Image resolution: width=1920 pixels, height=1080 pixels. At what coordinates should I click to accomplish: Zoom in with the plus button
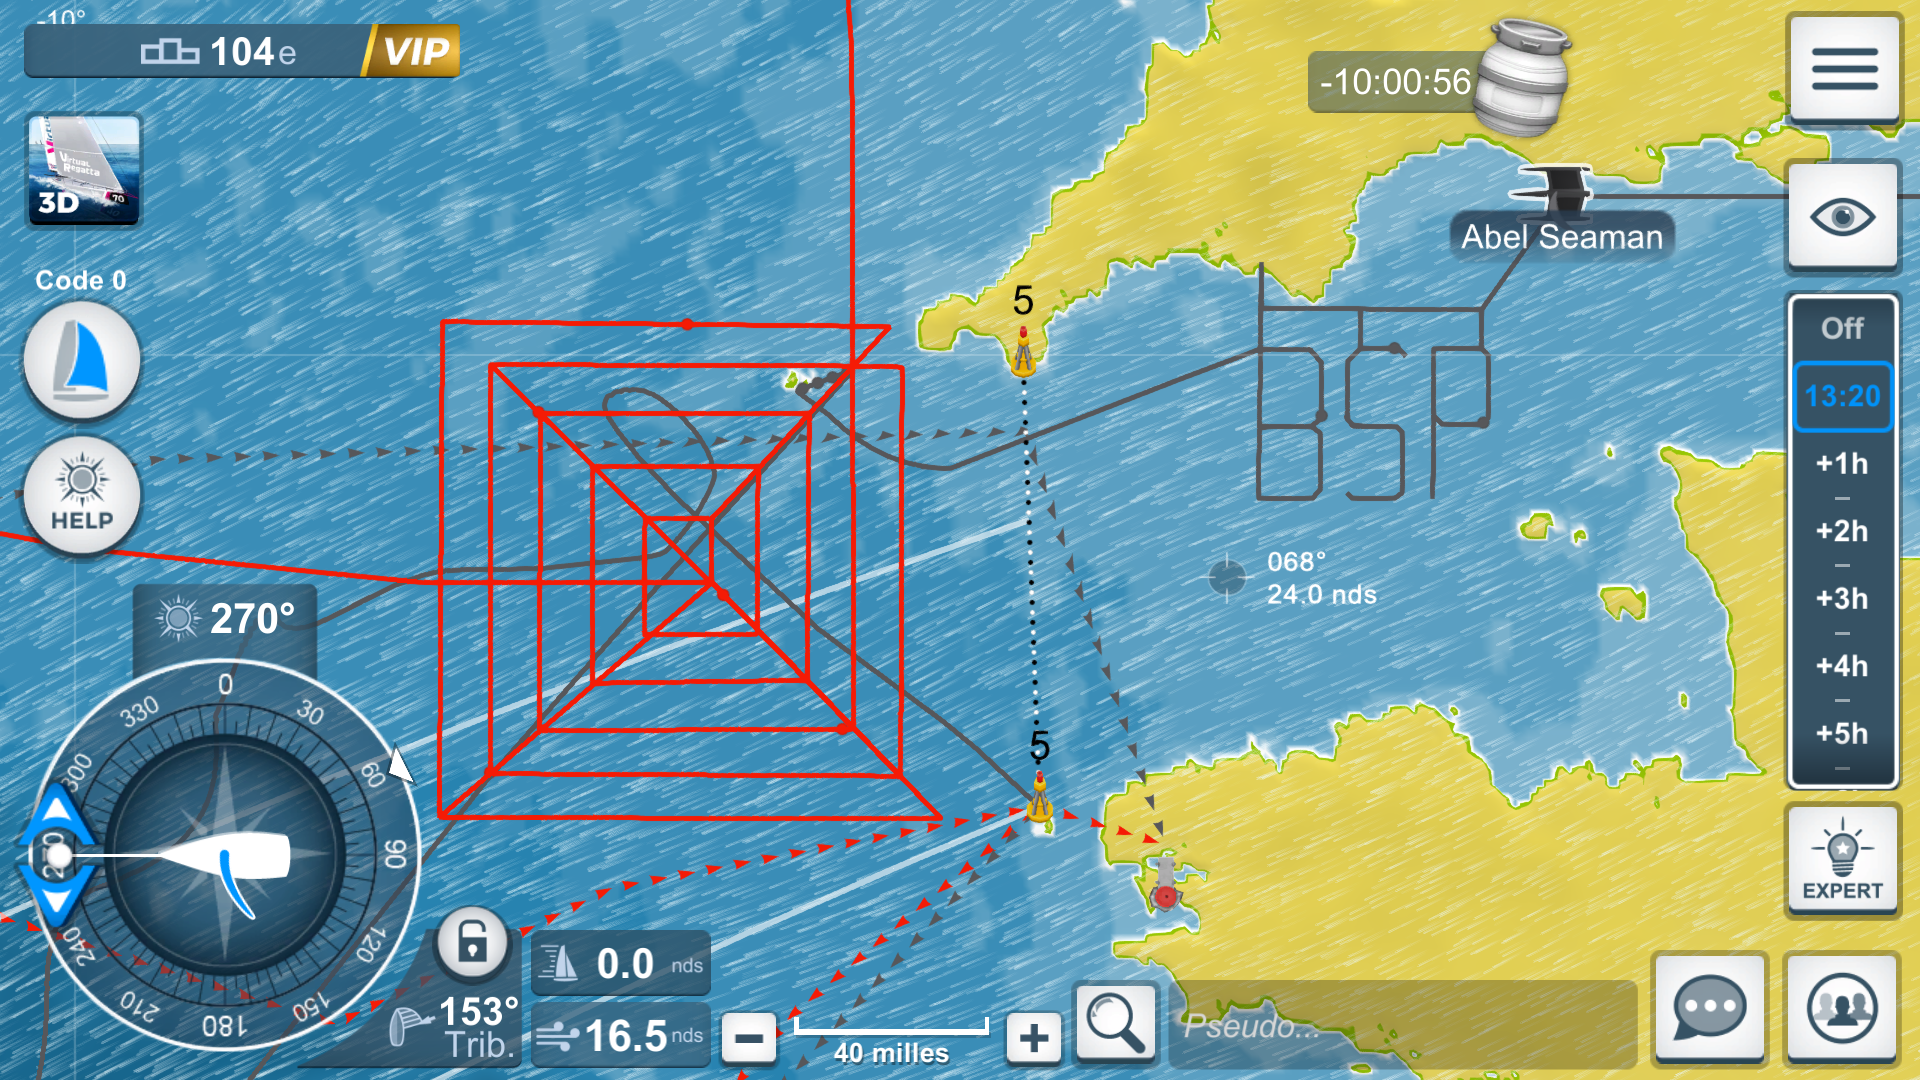coord(1034,1037)
